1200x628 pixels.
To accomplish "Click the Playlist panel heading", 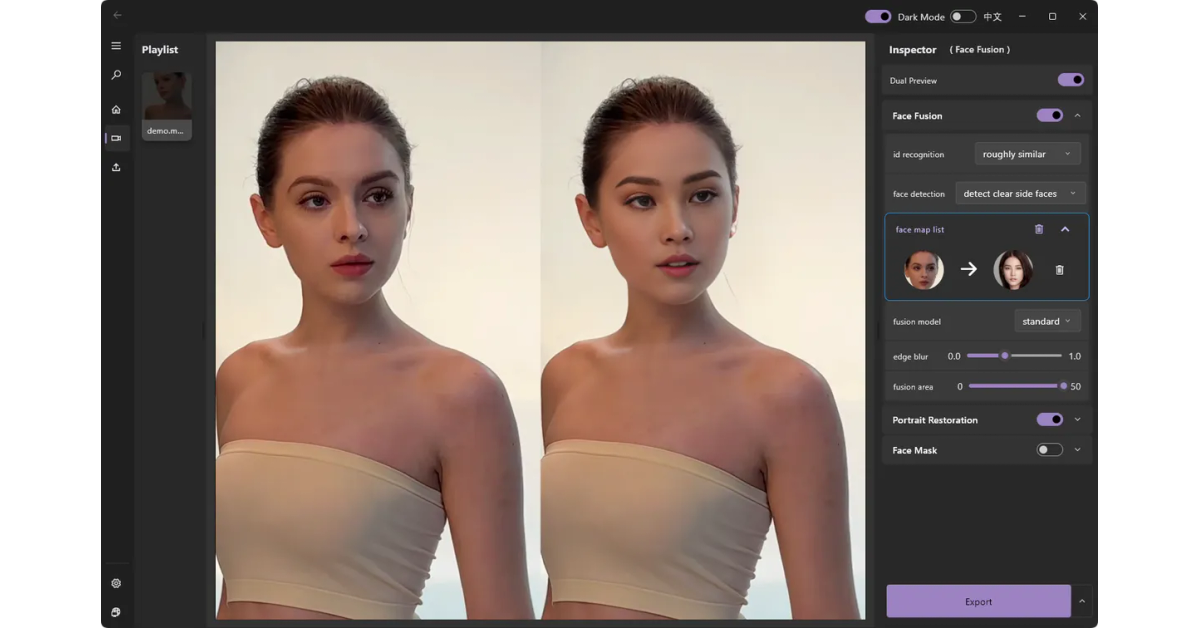I will [x=160, y=49].
